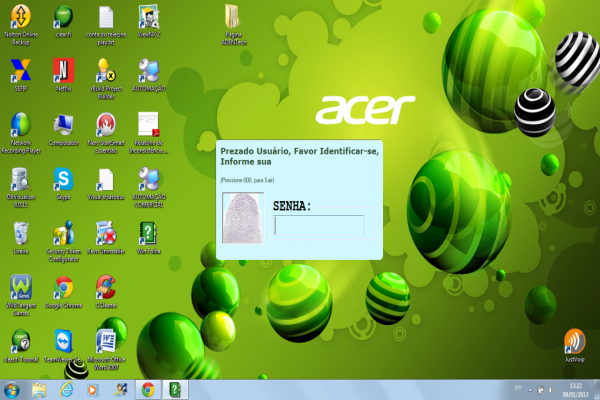This screenshot has height=400, width=600.
Task: Open Windows Media Player from the taskbar
Action: [92, 390]
